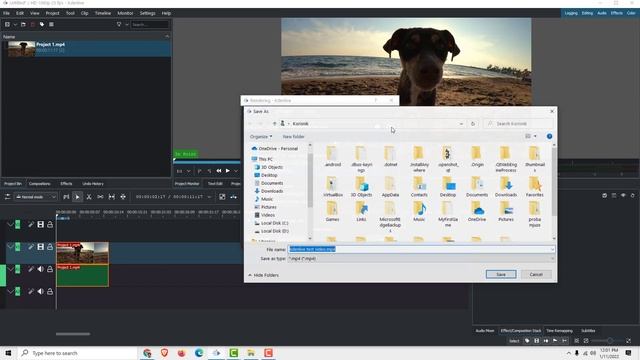
Task: Open Firefox from the Windows taskbar
Action: click(x=182, y=353)
